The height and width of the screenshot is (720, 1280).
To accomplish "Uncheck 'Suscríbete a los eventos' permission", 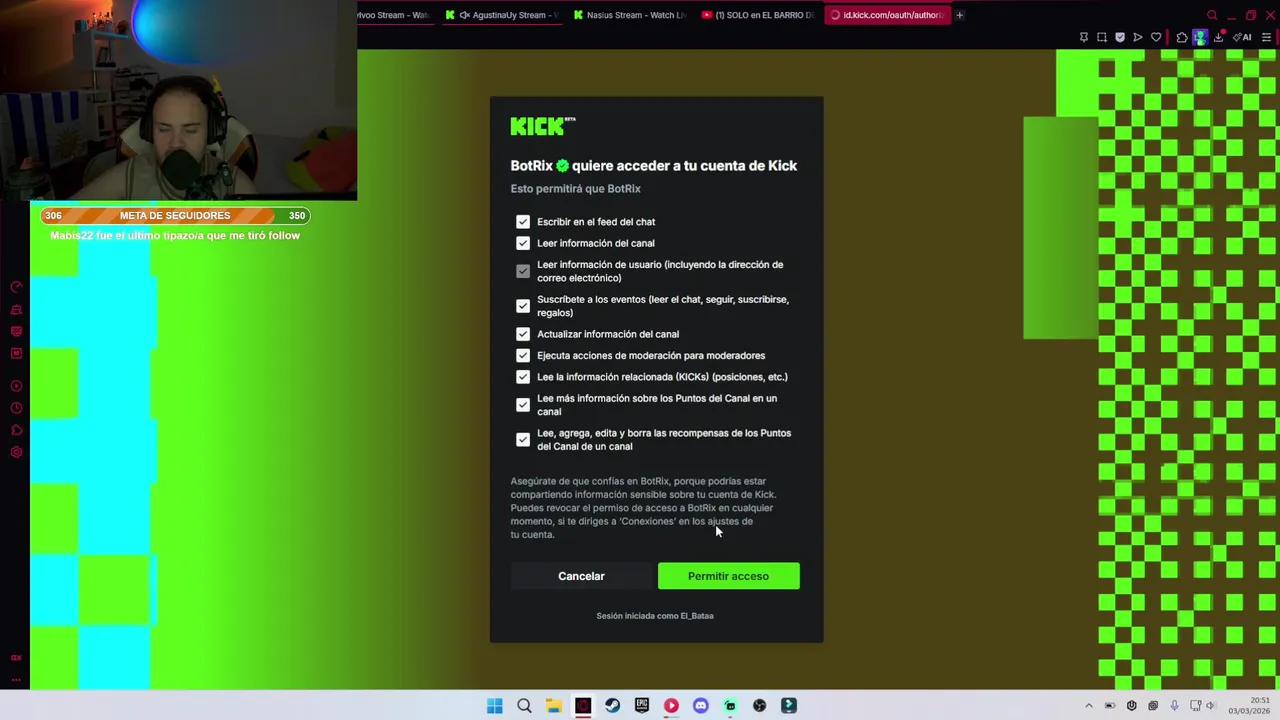I will pos(523,306).
